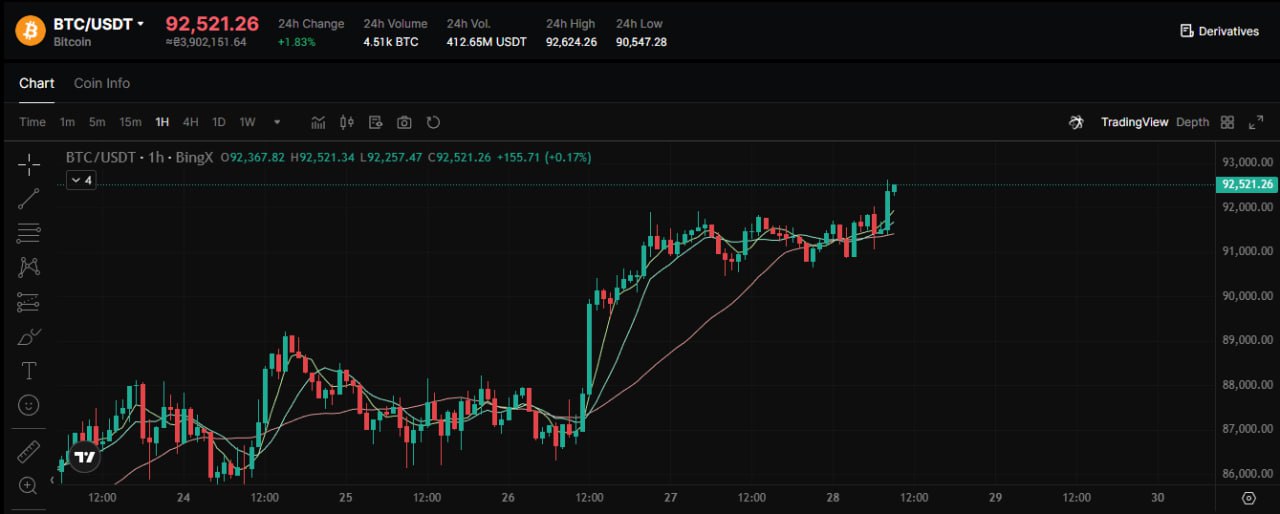The width and height of the screenshot is (1280, 514).
Task: Open the Derivatives link
Action: [1219, 31]
